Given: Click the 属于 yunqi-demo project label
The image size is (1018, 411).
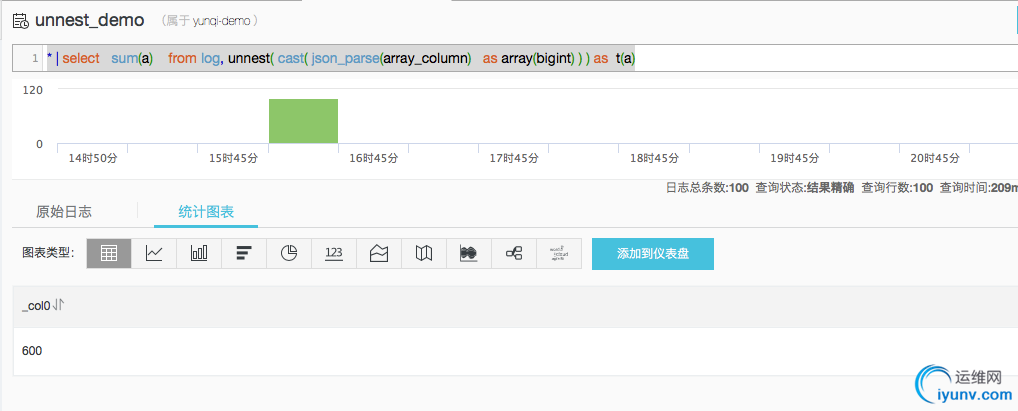Looking at the screenshot, I should coord(210,21).
